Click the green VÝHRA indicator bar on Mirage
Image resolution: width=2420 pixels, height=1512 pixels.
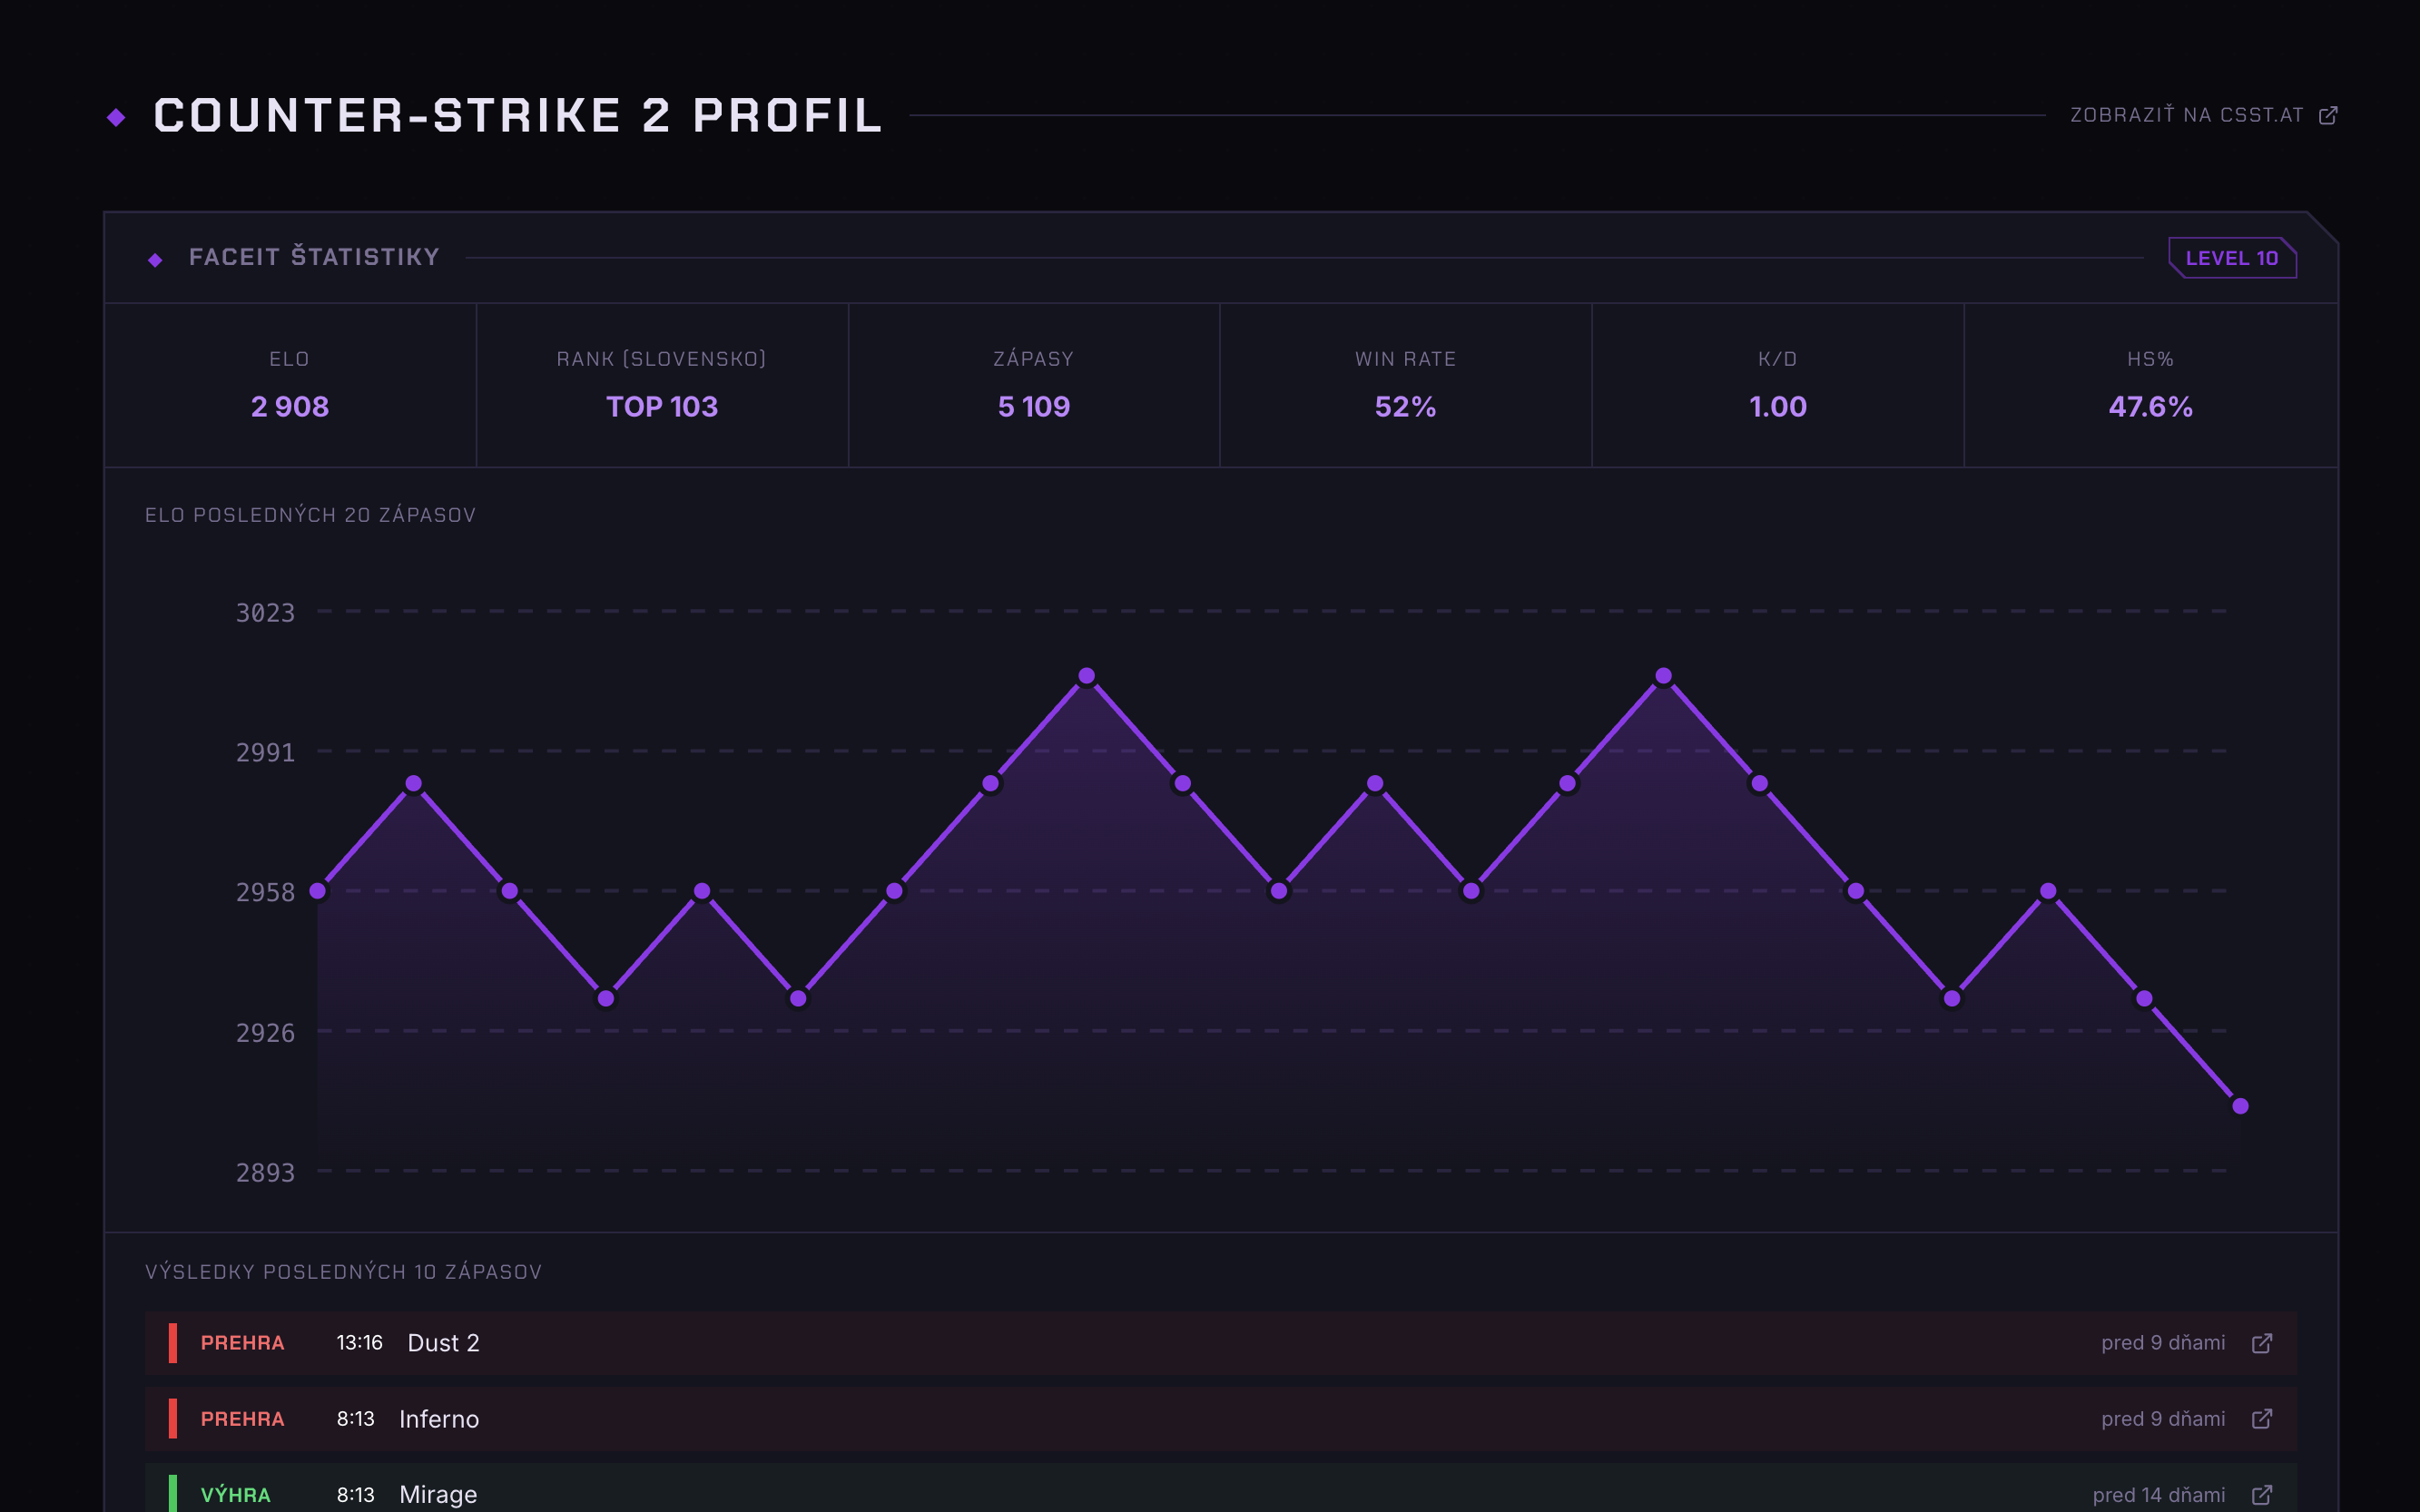(176, 1494)
